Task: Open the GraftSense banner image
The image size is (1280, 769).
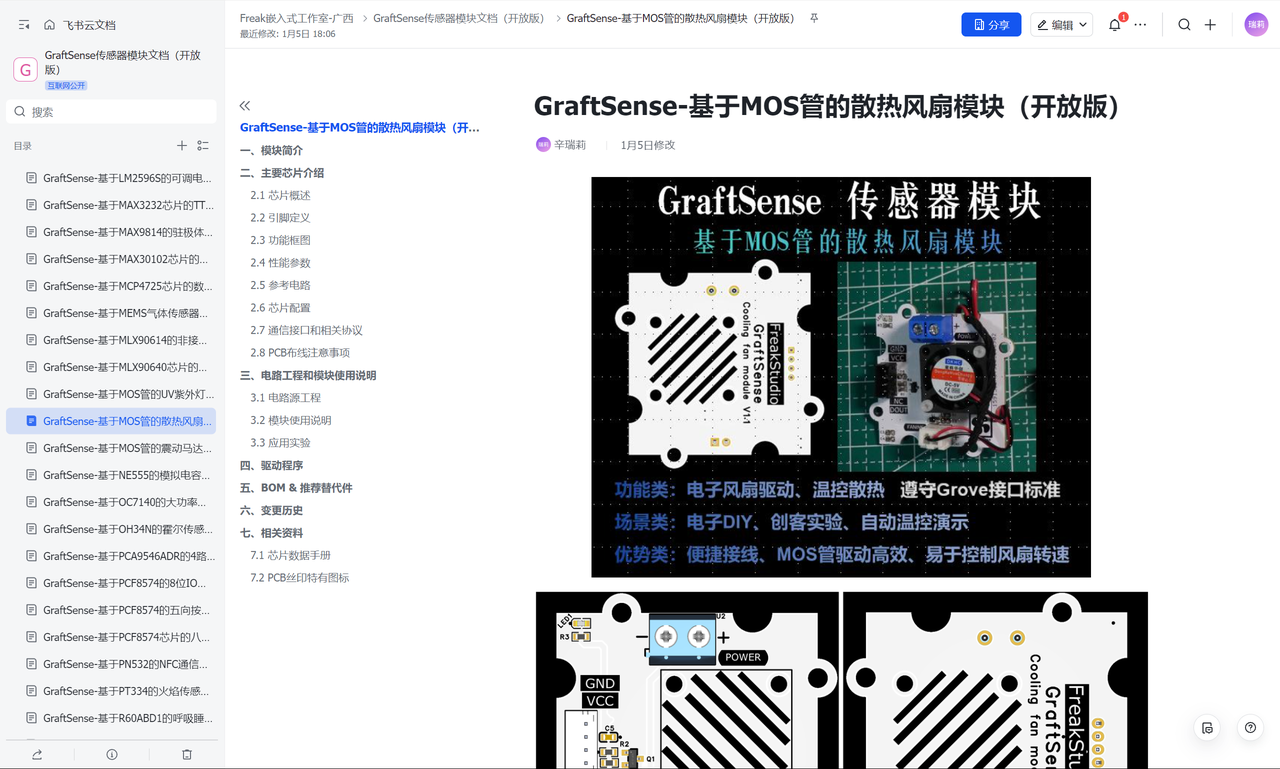Action: pos(841,377)
